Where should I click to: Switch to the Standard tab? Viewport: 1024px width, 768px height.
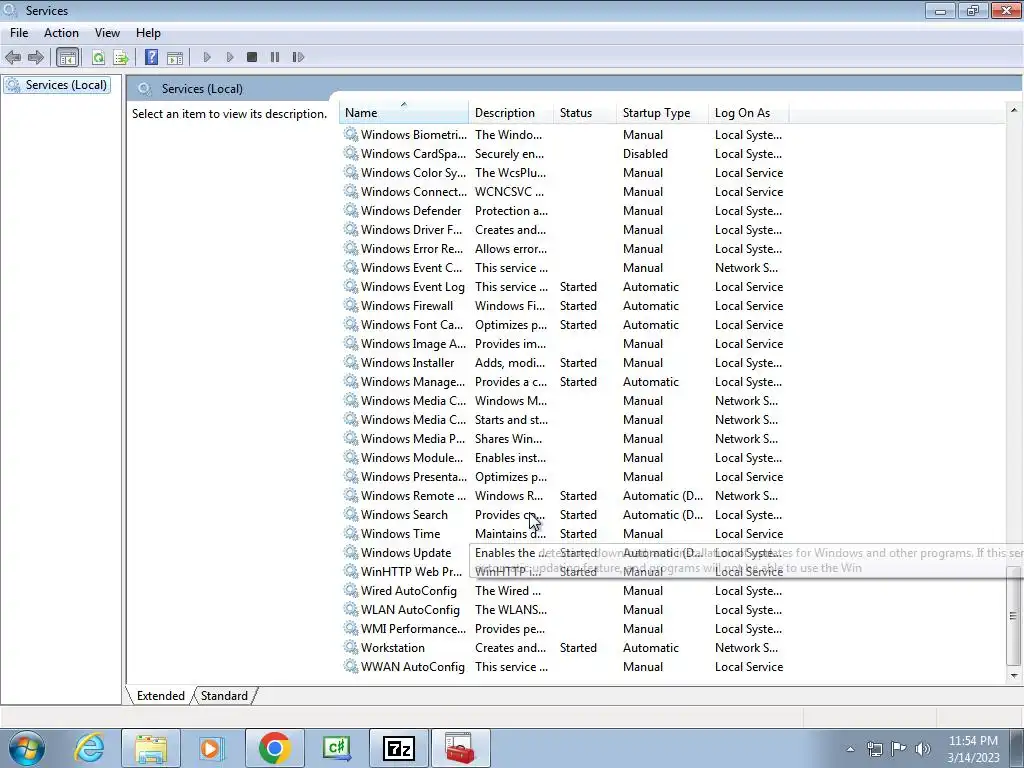click(224, 696)
